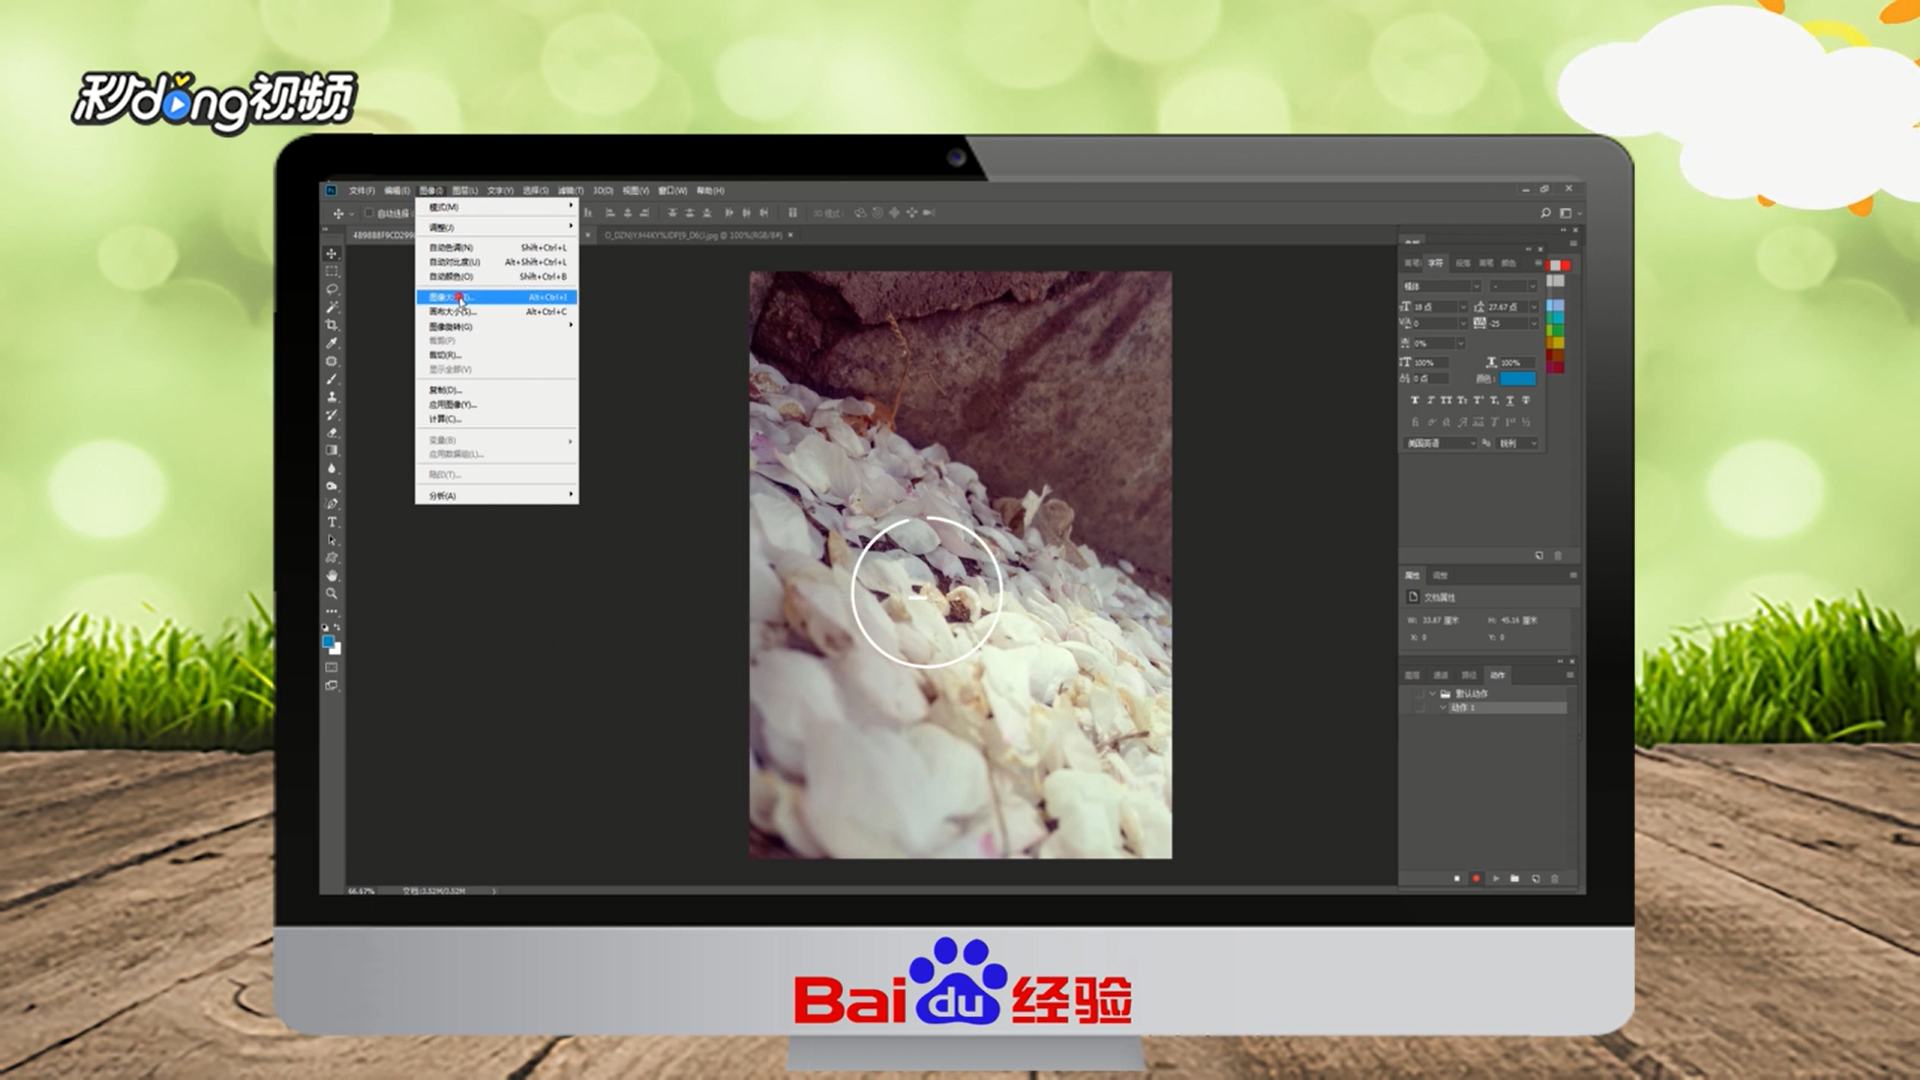Viewport: 1920px width, 1080px height.
Task: Choose the Horizontal Type tool
Action: (x=332, y=522)
